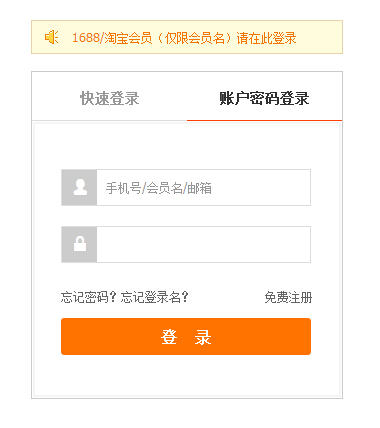Click the gray box containing the person icon
The height and width of the screenshot is (428, 380).
point(79,187)
